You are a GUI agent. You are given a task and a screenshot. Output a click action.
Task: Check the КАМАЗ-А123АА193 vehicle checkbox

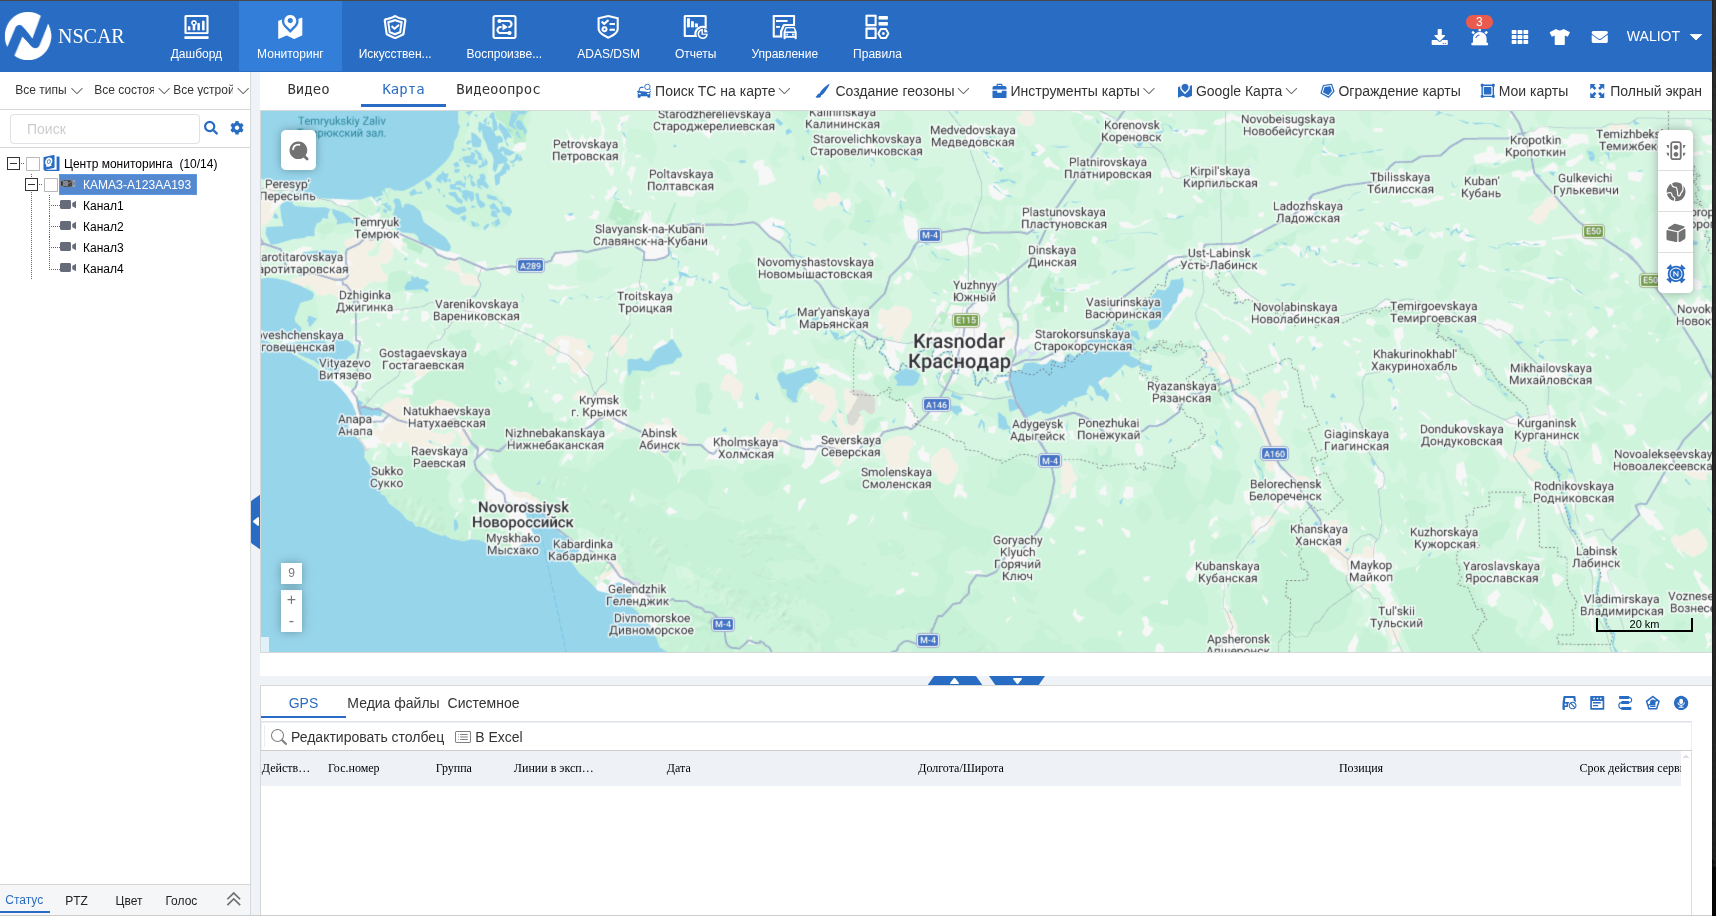tap(51, 185)
